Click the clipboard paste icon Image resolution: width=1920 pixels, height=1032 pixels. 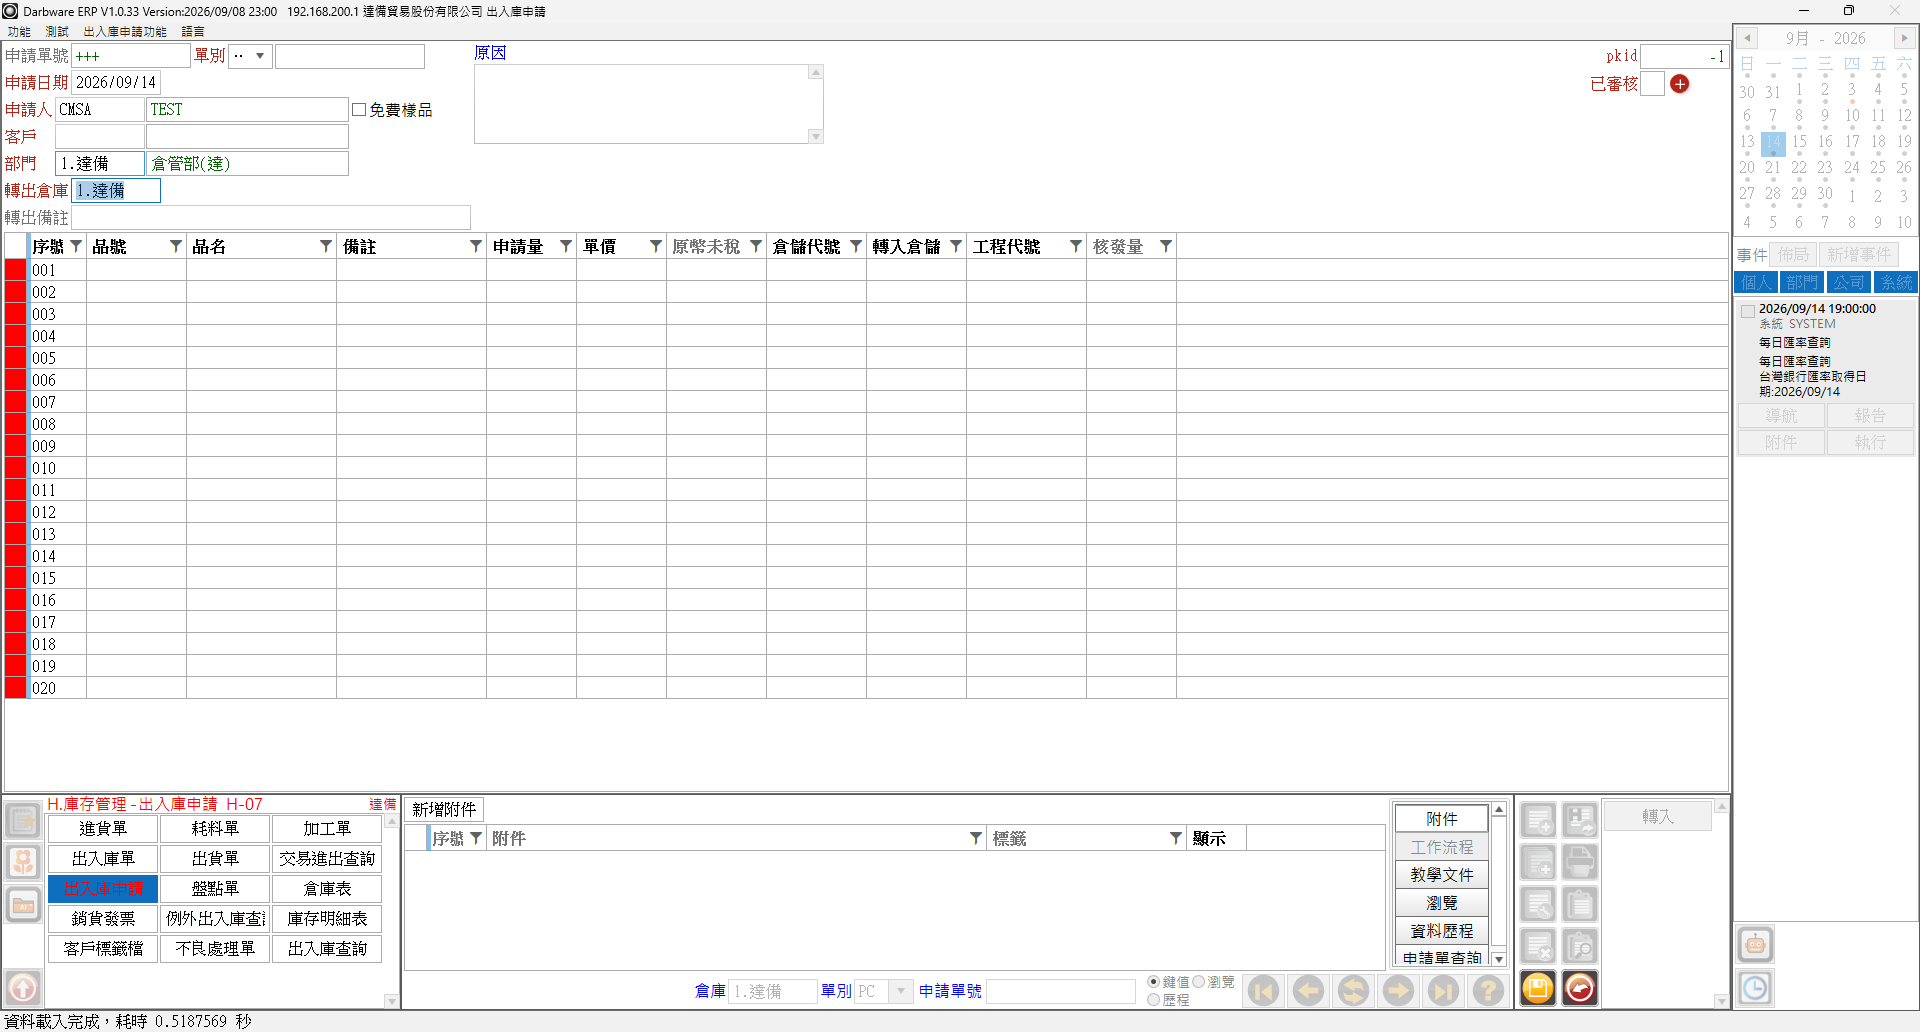[x=1580, y=904]
